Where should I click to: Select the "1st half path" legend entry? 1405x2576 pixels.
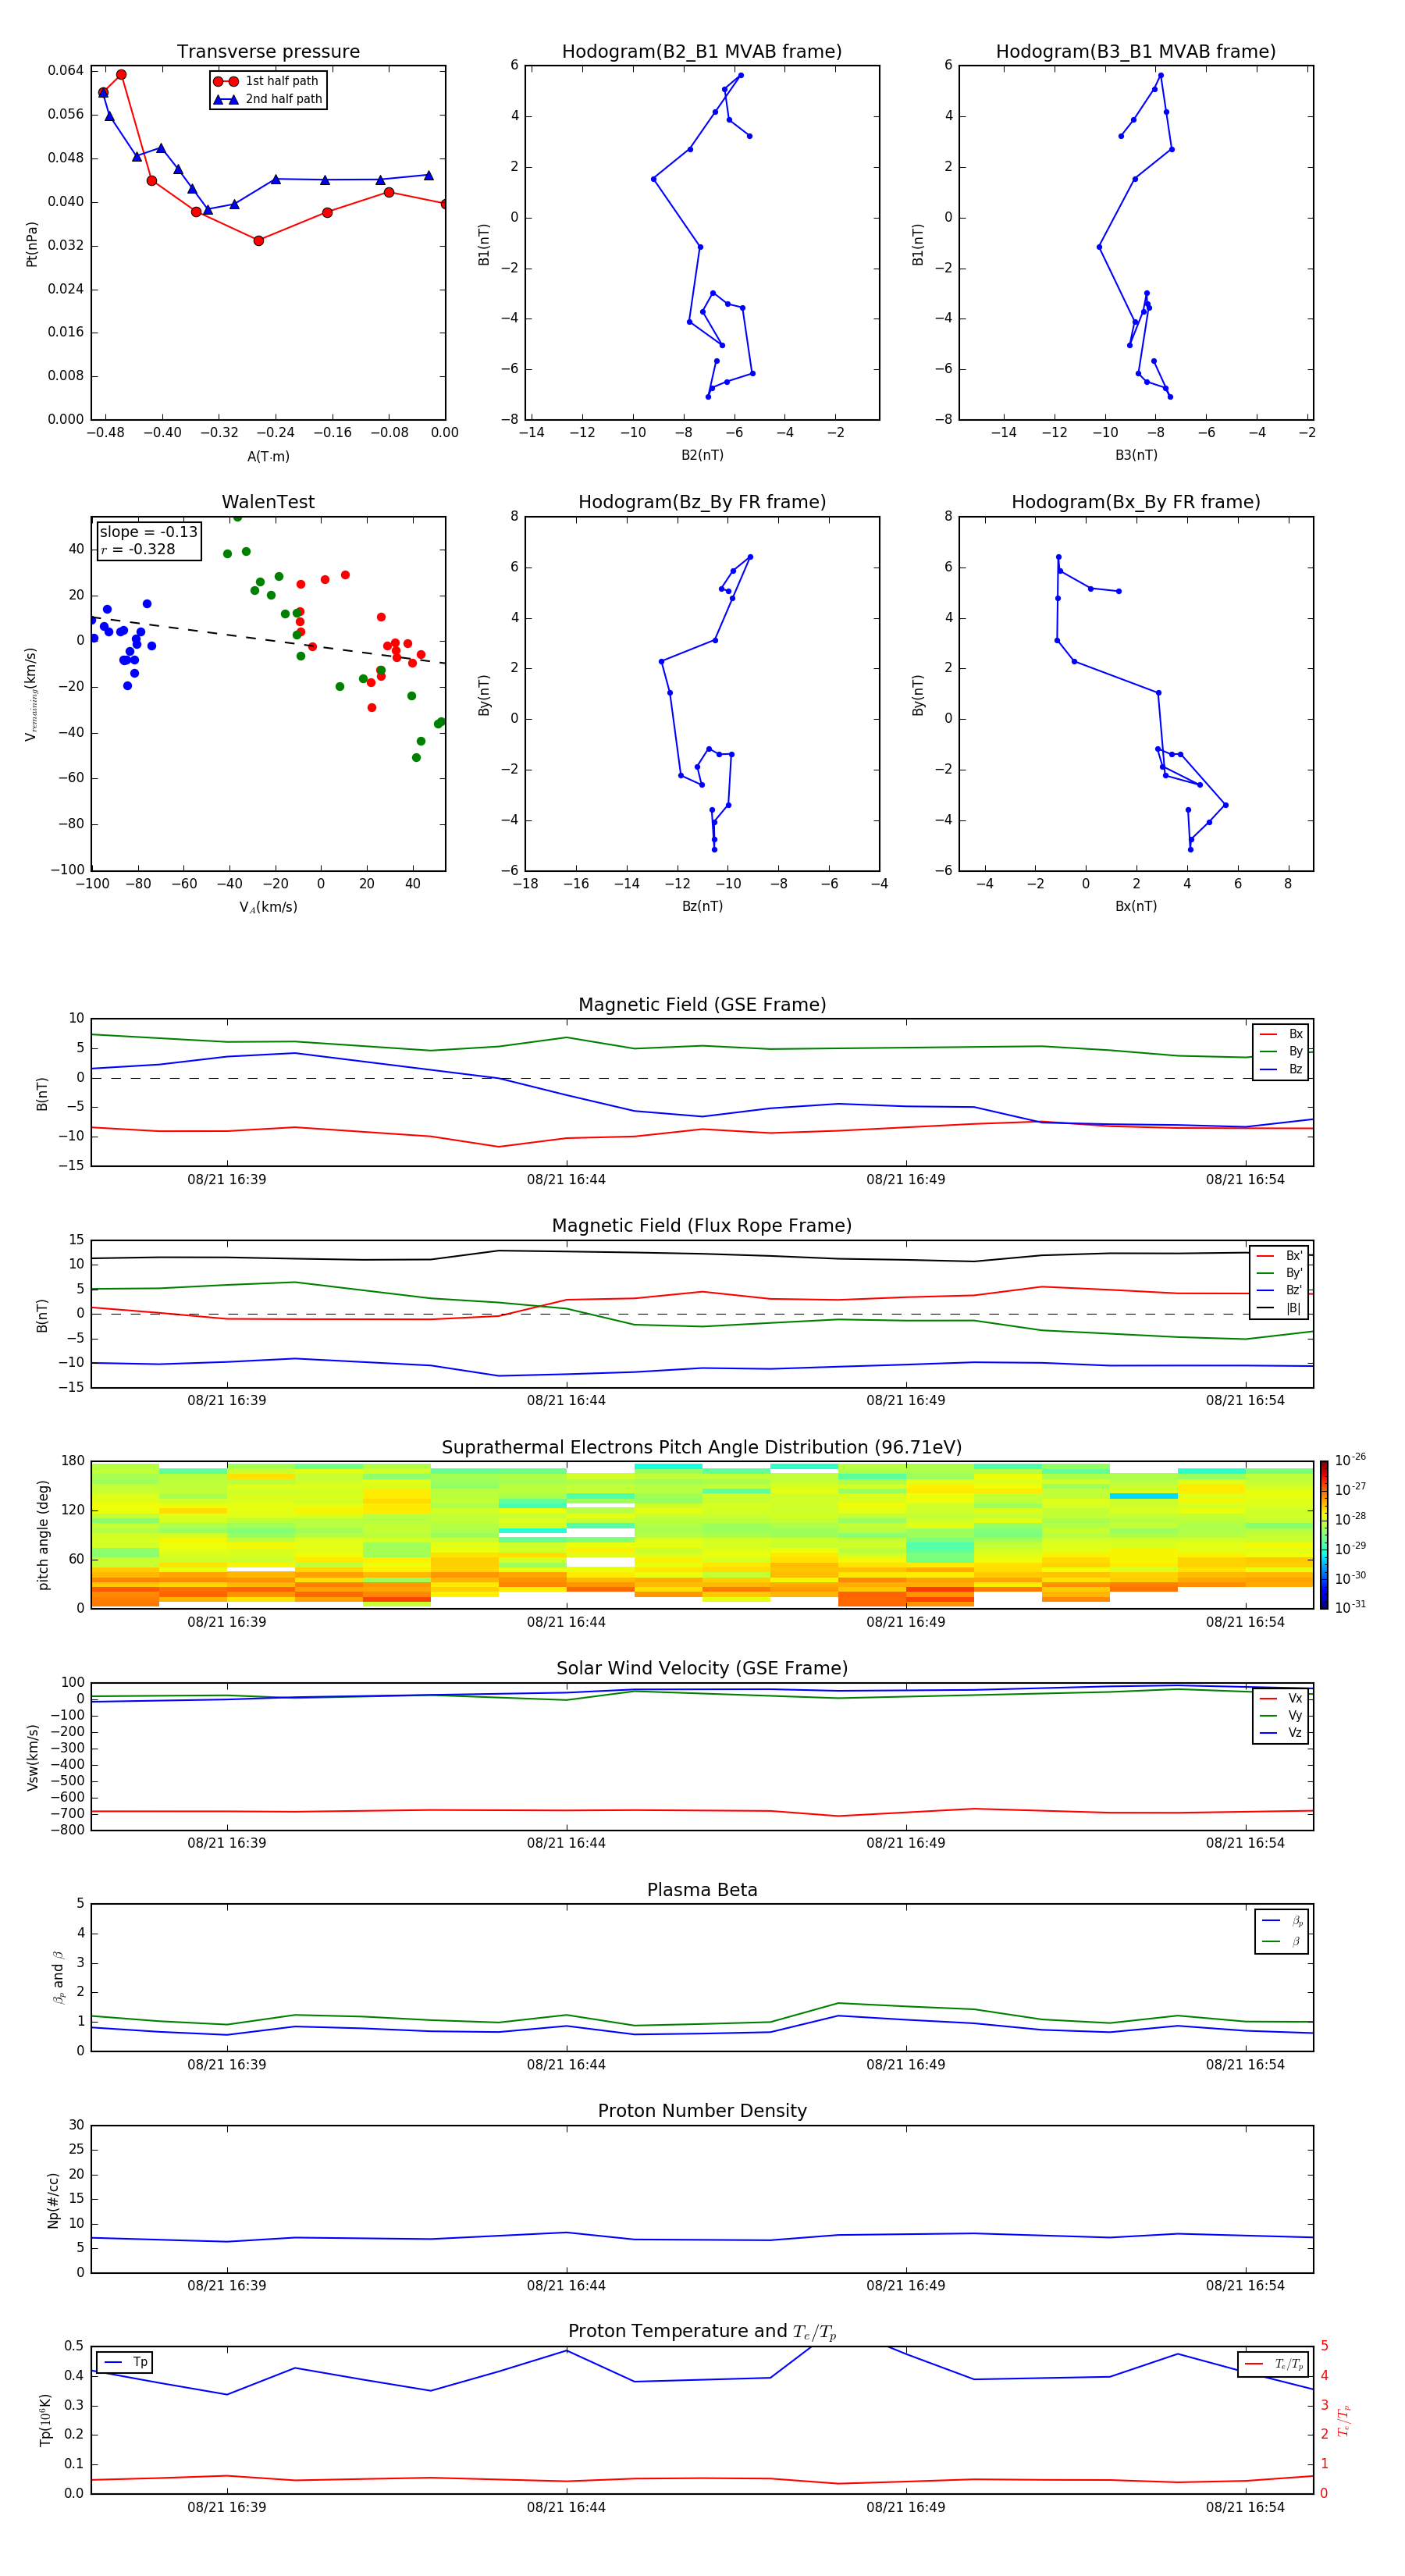pyautogui.click(x=266, y=81)
